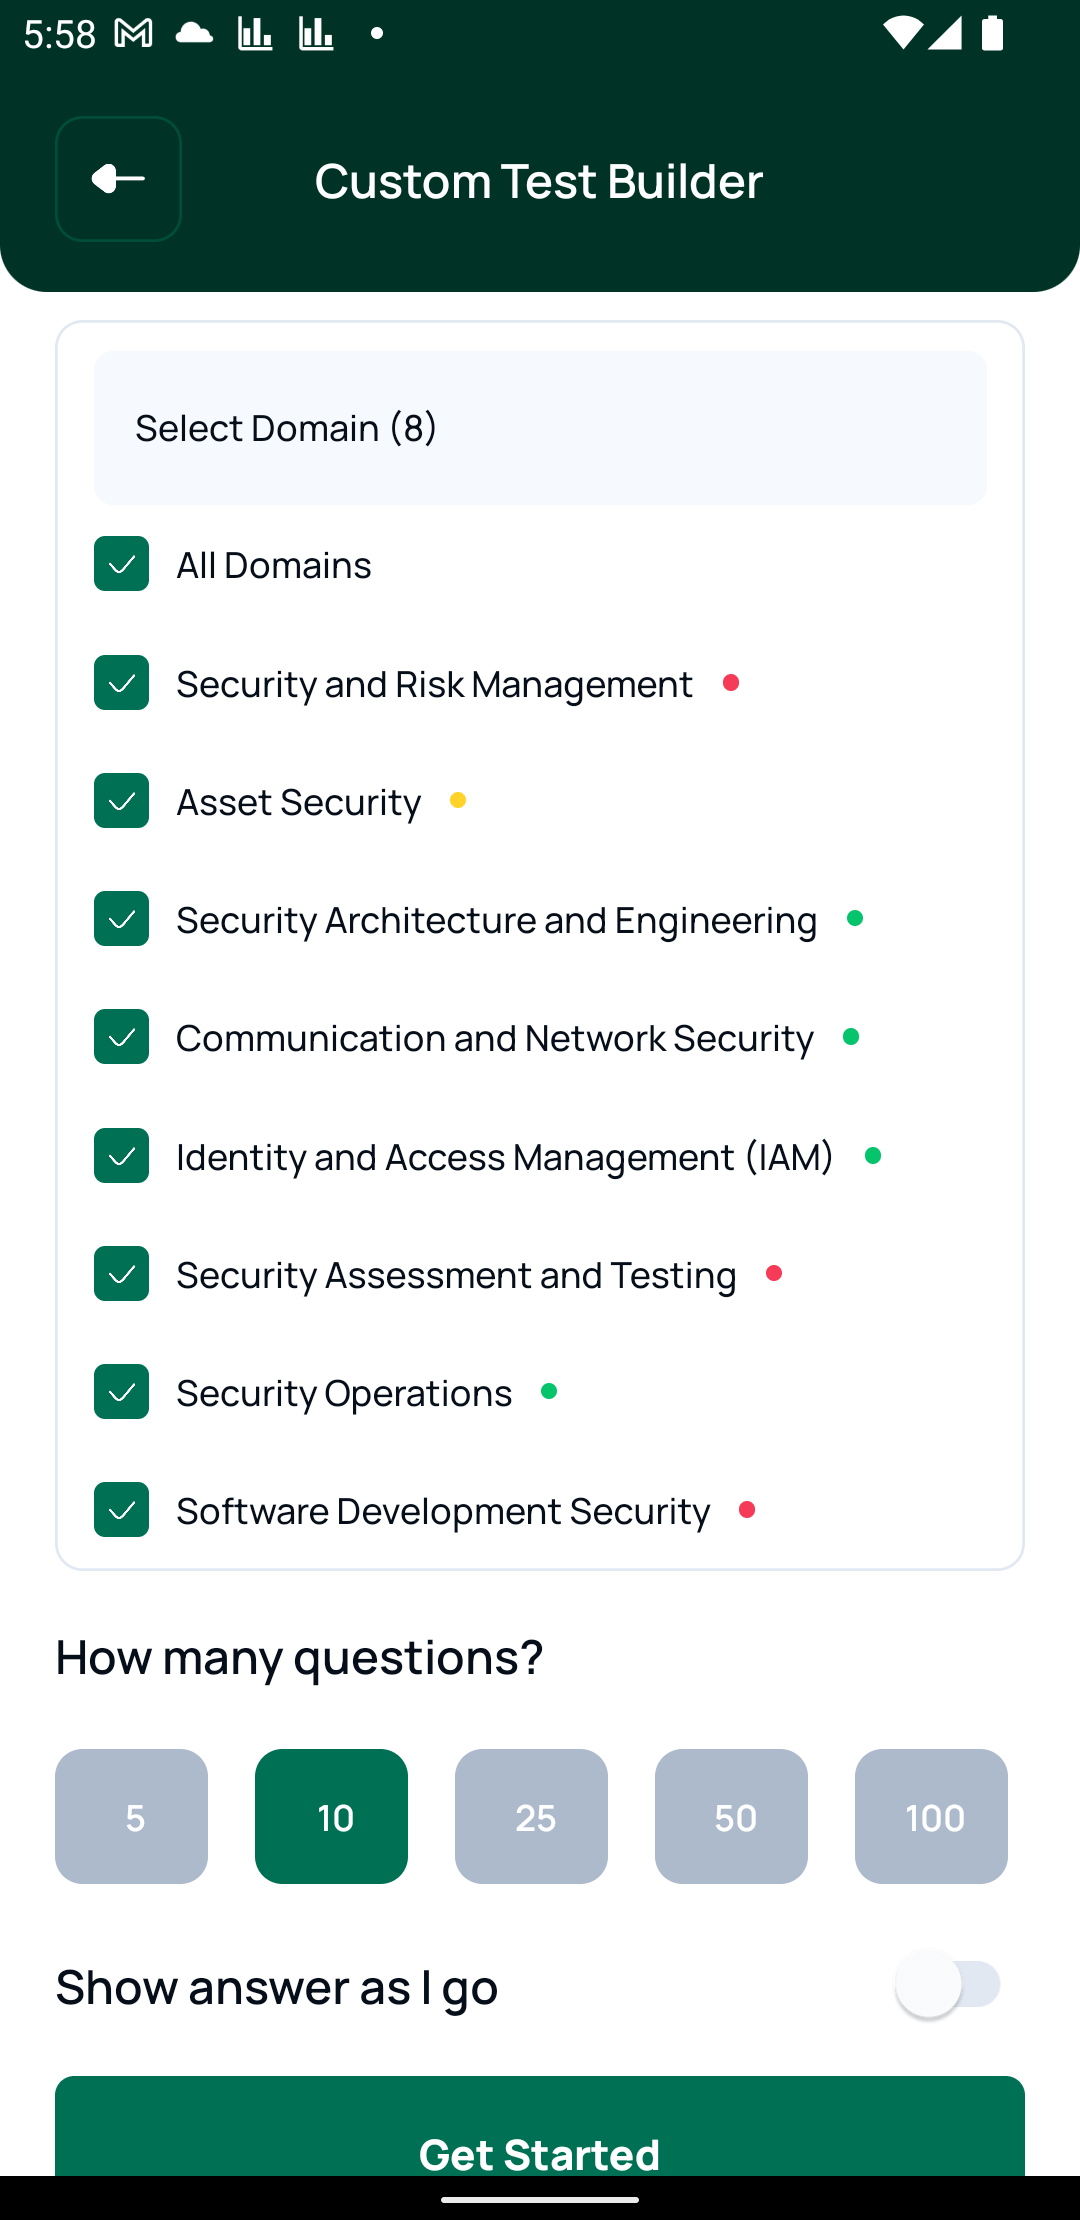Click the Gmail icon in the status bar
This screenshot has height=2220, width=1080.
133,32
